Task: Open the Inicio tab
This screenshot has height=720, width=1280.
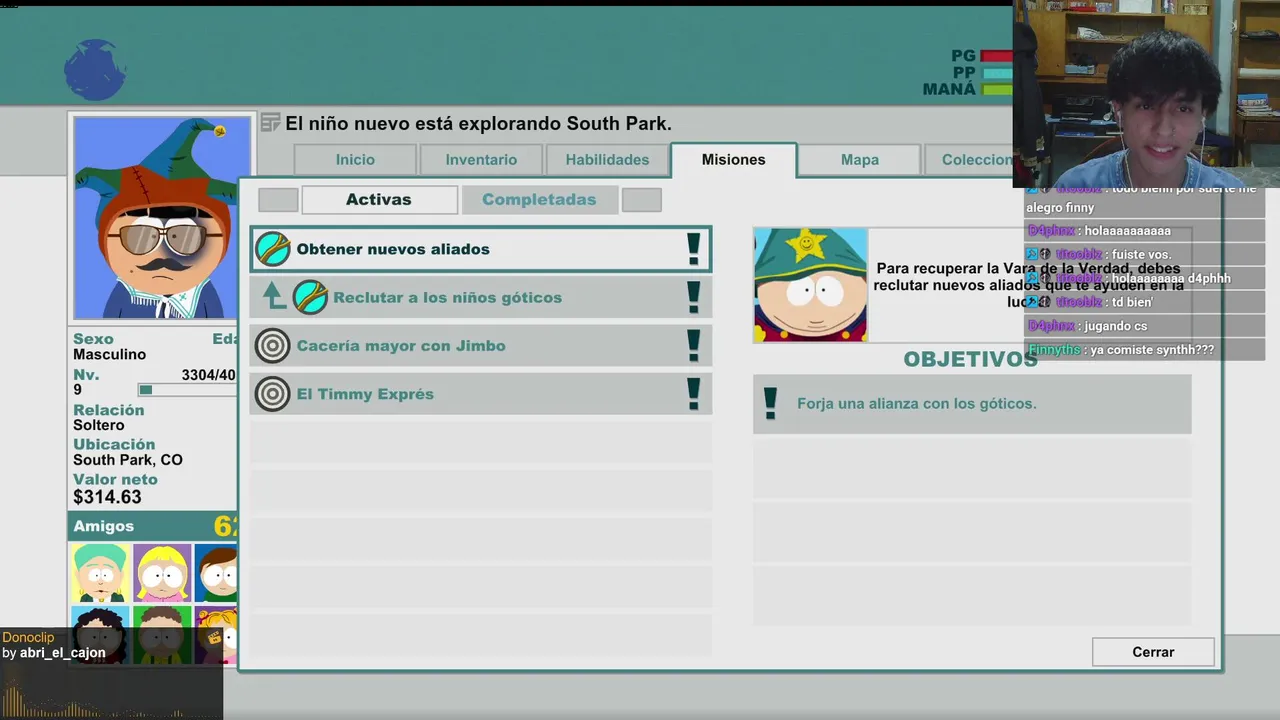Action: point(355,160)
